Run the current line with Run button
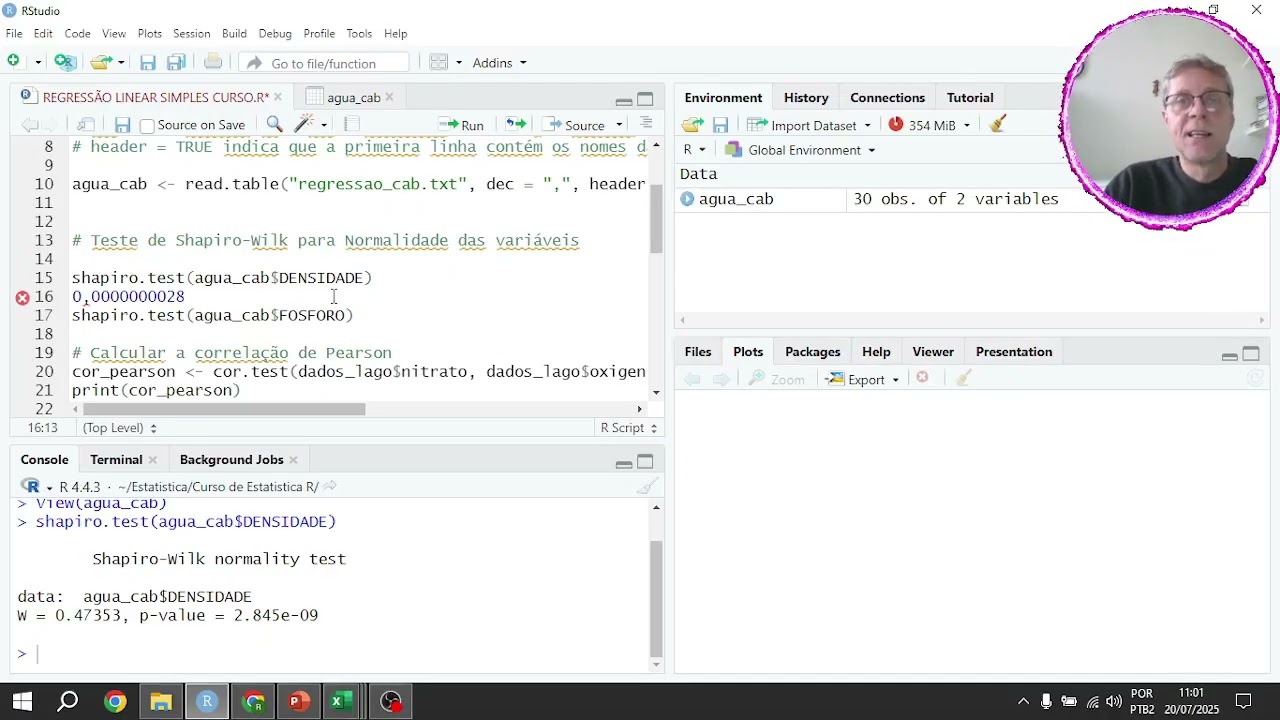1280x720 pixels. point(461,125)
